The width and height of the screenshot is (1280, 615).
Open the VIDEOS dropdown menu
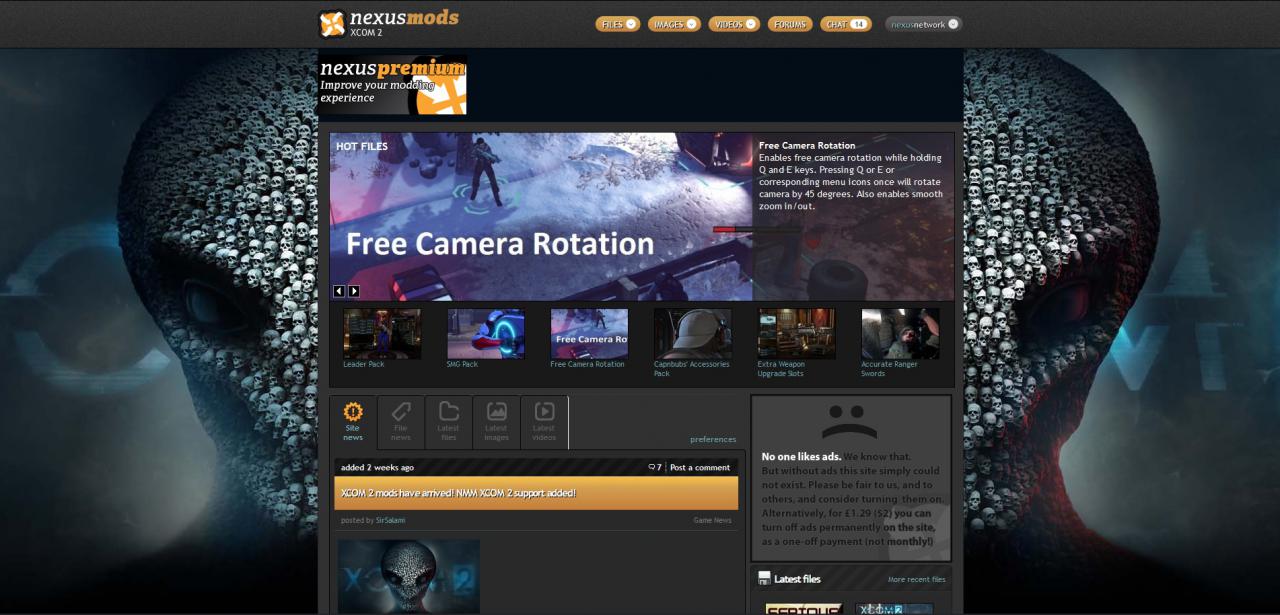(x=734, y=24)
